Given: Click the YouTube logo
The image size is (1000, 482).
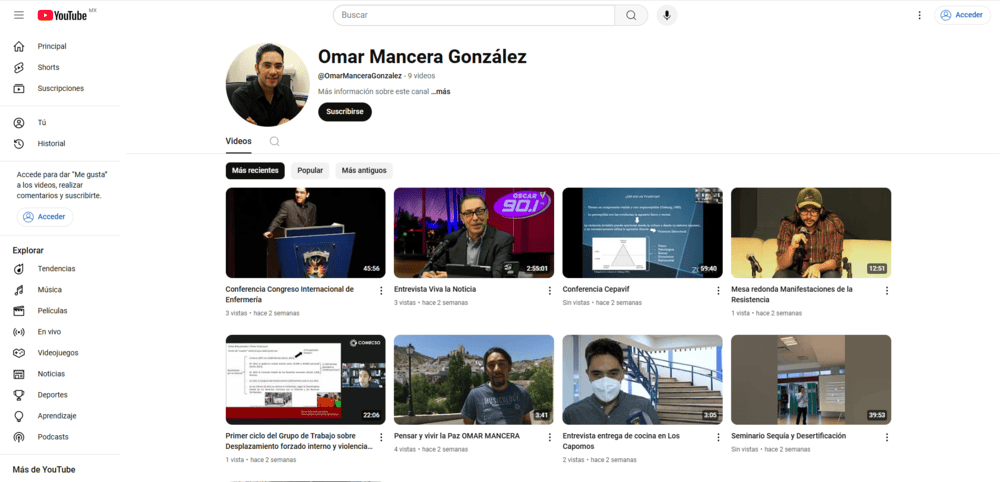Looking at the screenshot, I should [x=62, y=15].
